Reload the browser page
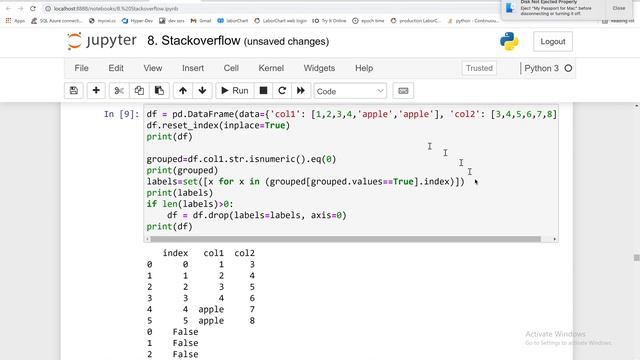Screen dimensions: 640x360 click(33, 8)
